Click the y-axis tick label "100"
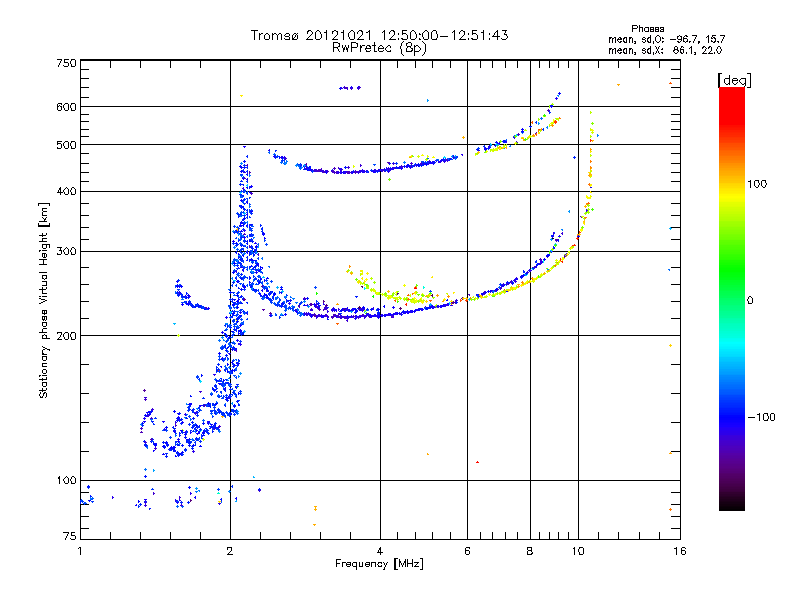The height and width of the screenshot is (600, 800). [66, 480]
